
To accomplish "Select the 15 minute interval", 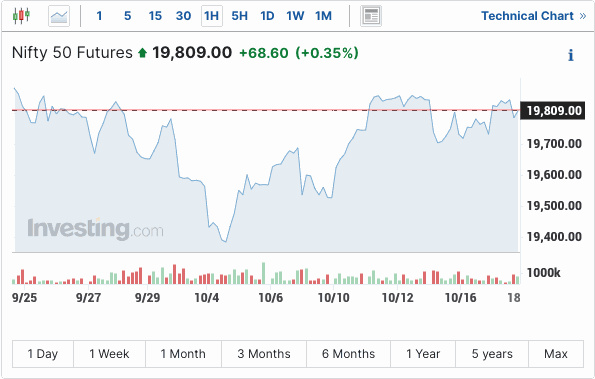I will (155, 16).
